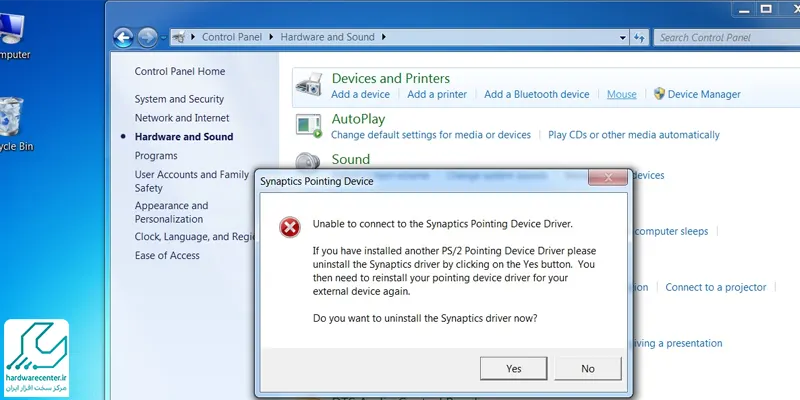
Task: Click Add a printer link
Action: pyautogui.click(x=437, y=94)
